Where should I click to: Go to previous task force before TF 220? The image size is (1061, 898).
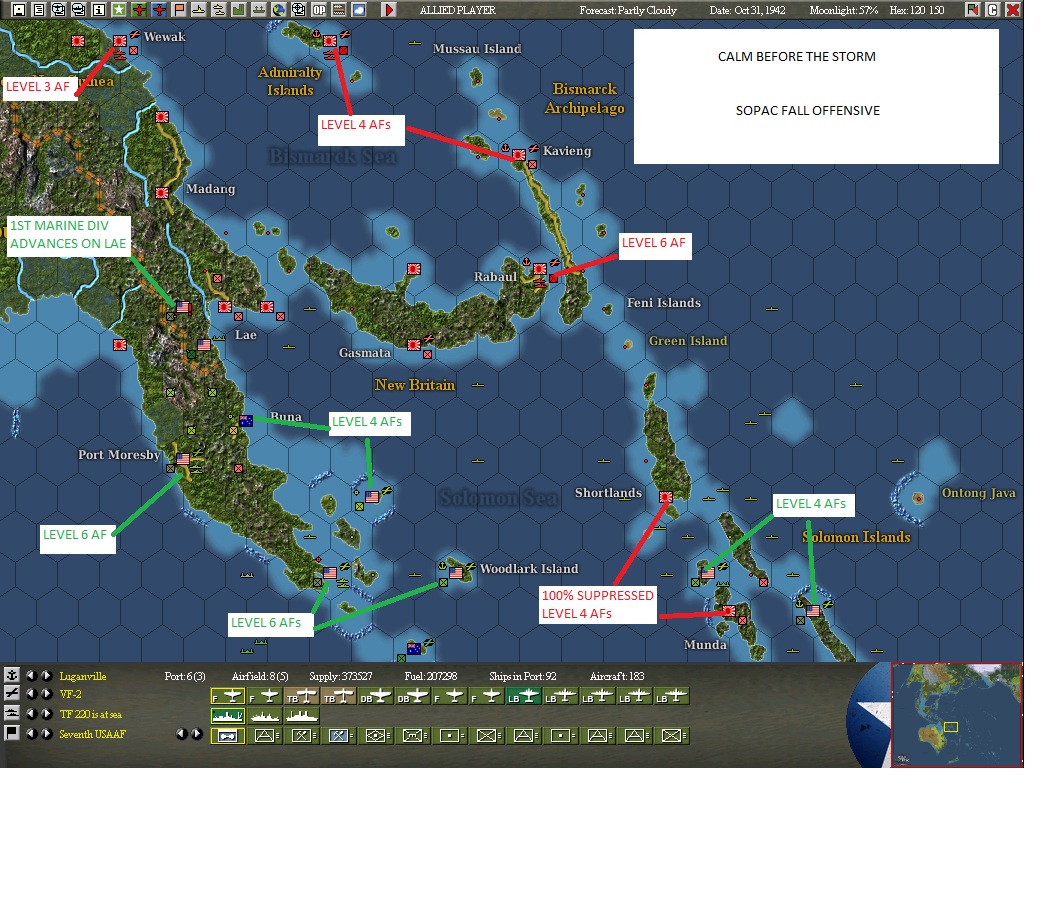point(31,713)
